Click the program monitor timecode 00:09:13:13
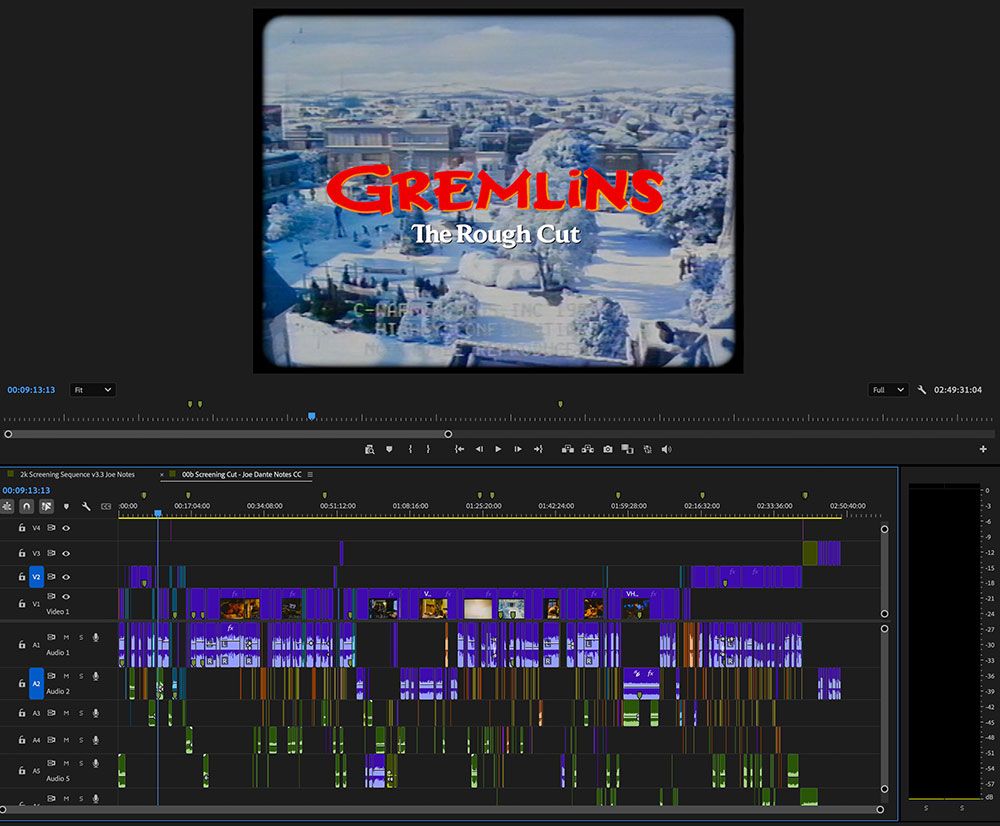The image size is (1000, 826). click(31, 390)
